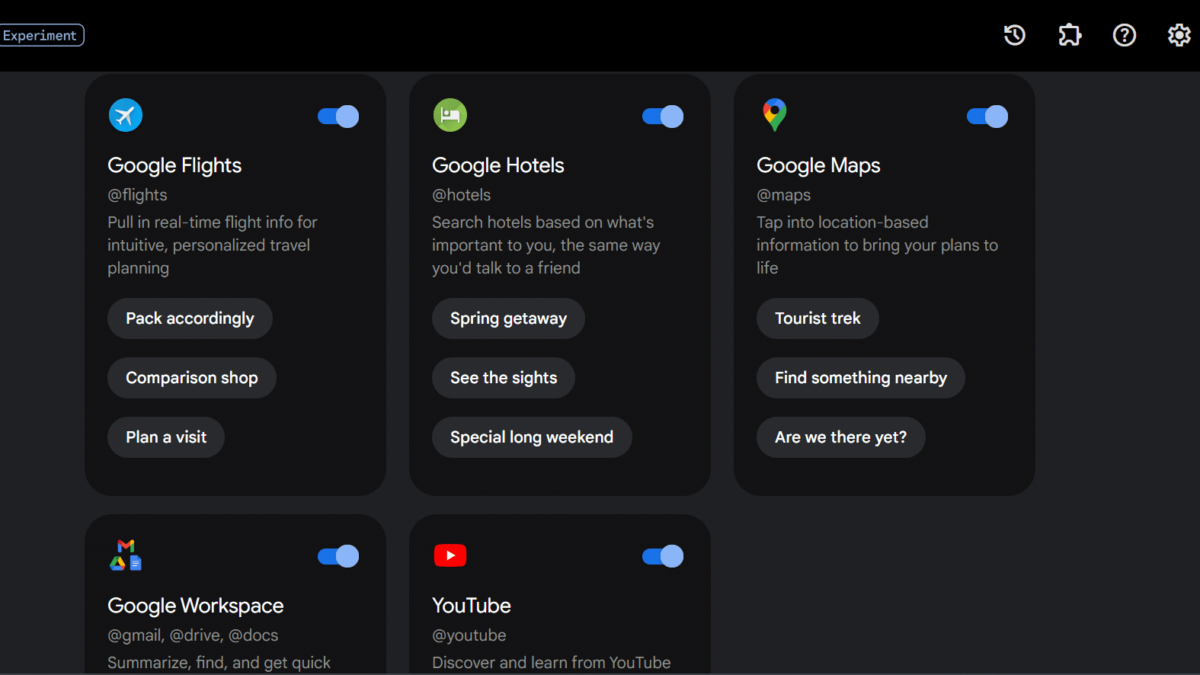The image size is (1200, 675).
Task: Open the extensions puzzle-piece icon
Action: (x=1070, y=35)
